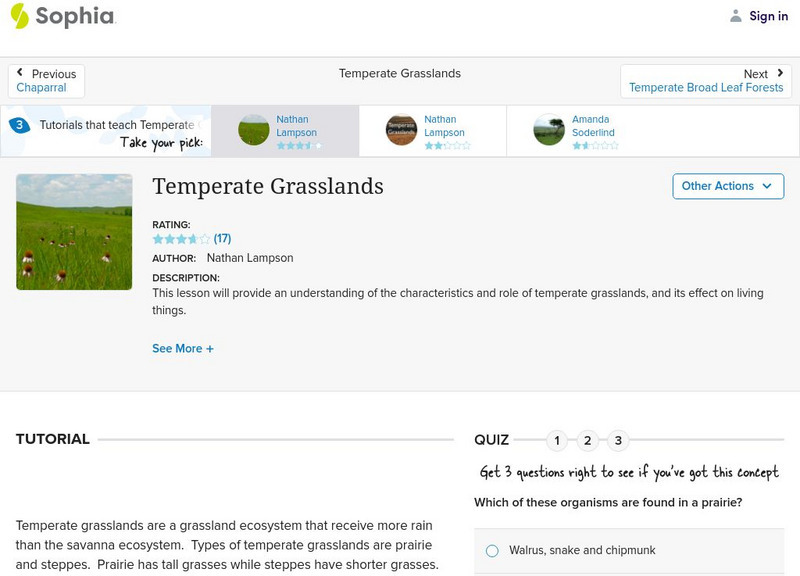
Task: Click the star rating under RATING
Action: (181, 239)
